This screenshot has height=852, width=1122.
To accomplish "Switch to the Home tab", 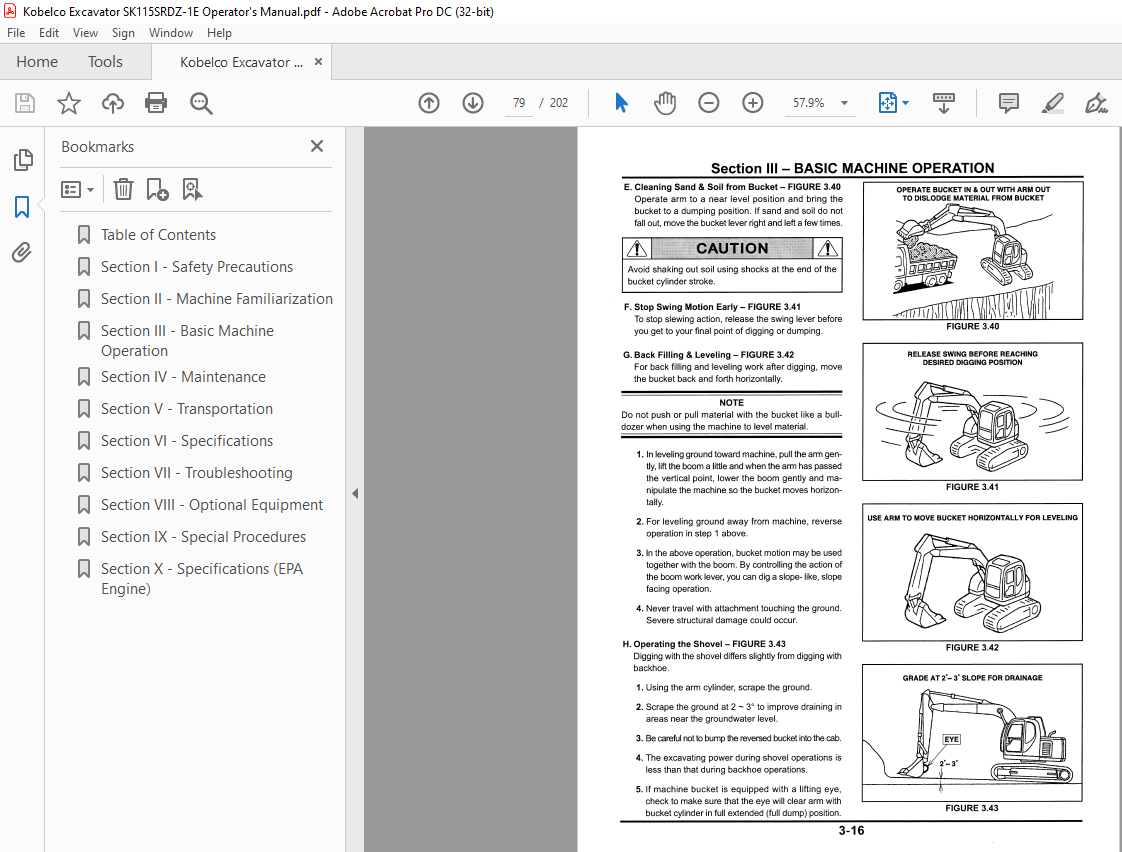I will (x=37, y=62).
